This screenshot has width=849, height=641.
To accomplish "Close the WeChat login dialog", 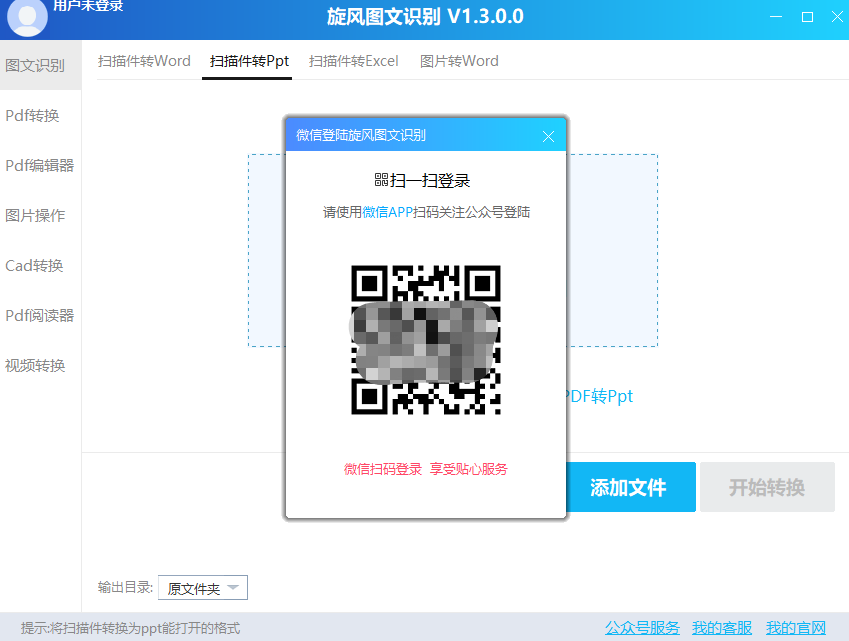I will coord(548,136).
